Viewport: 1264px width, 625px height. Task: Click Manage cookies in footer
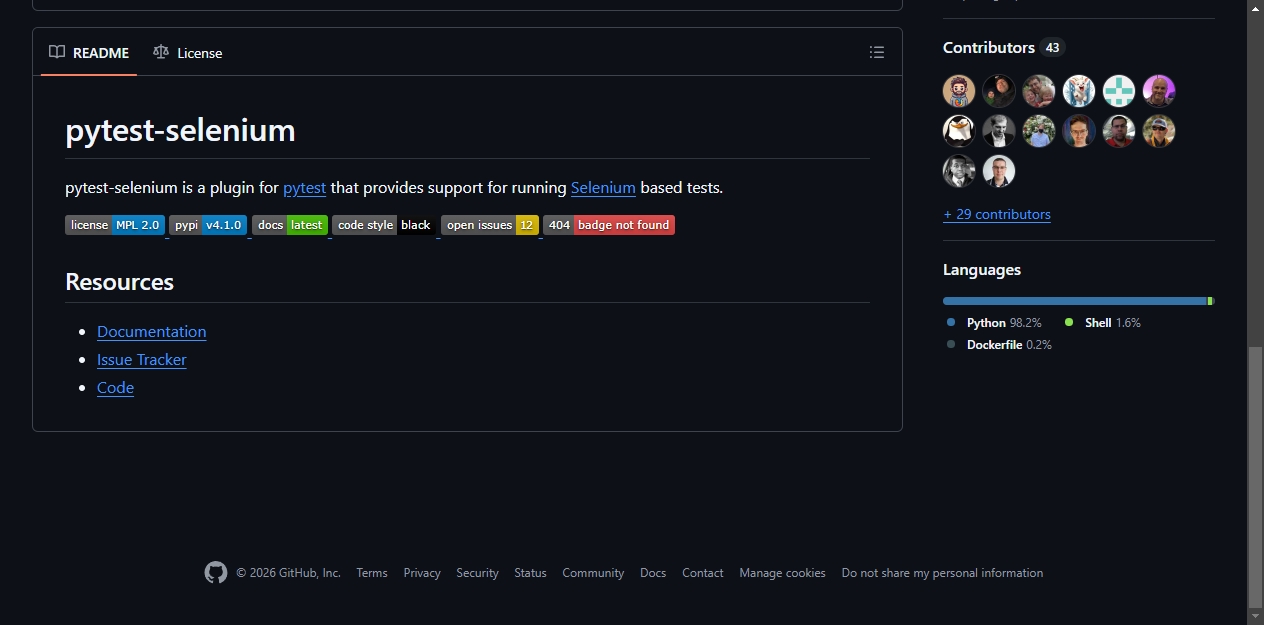782,573
